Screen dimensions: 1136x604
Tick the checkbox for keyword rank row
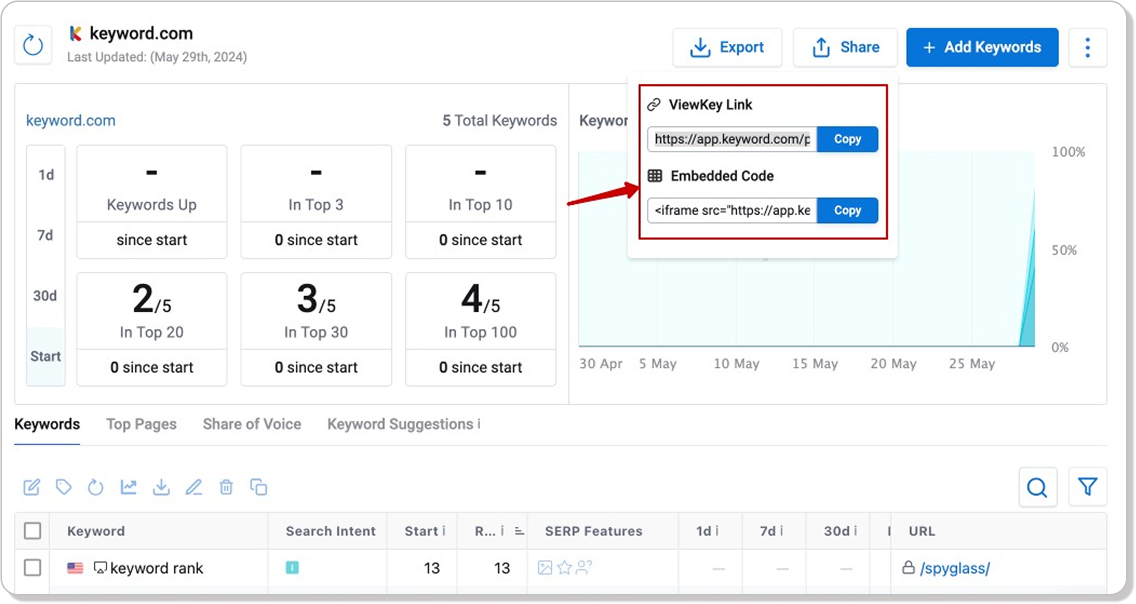(33, 568)
